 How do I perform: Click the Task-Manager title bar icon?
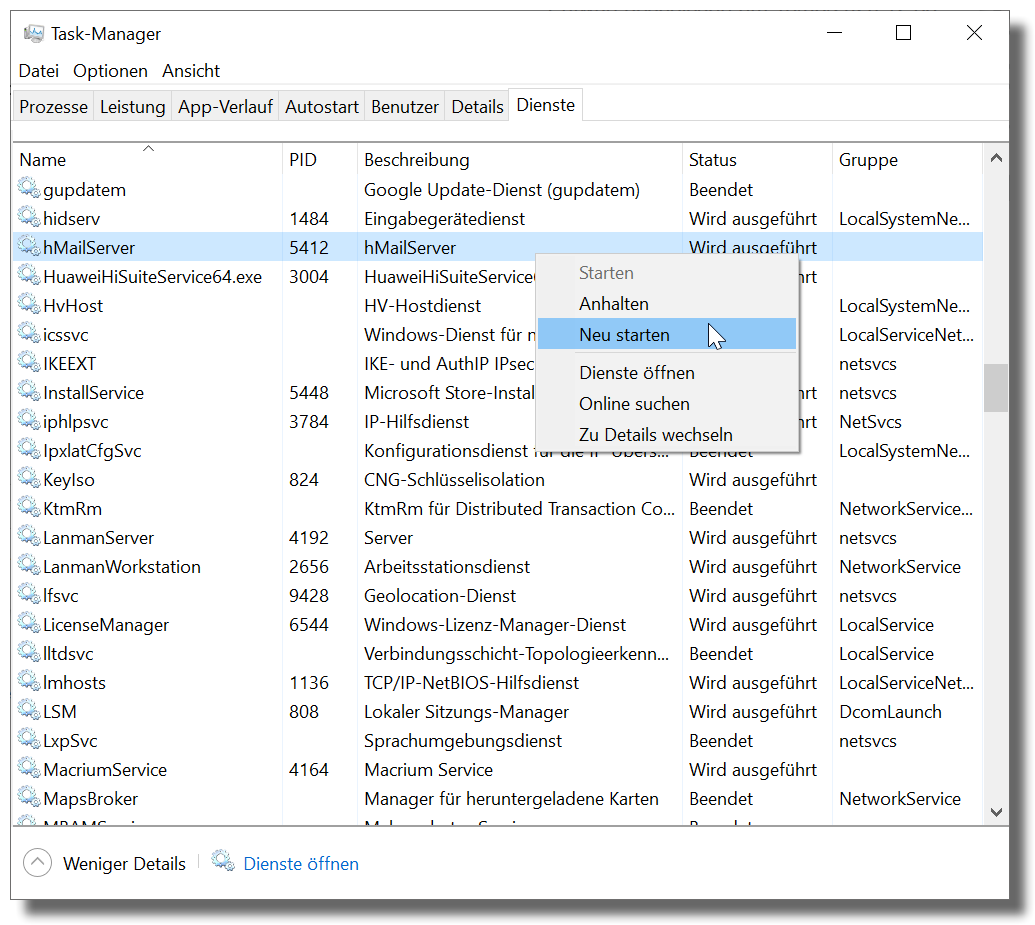(x=34, y=34)
